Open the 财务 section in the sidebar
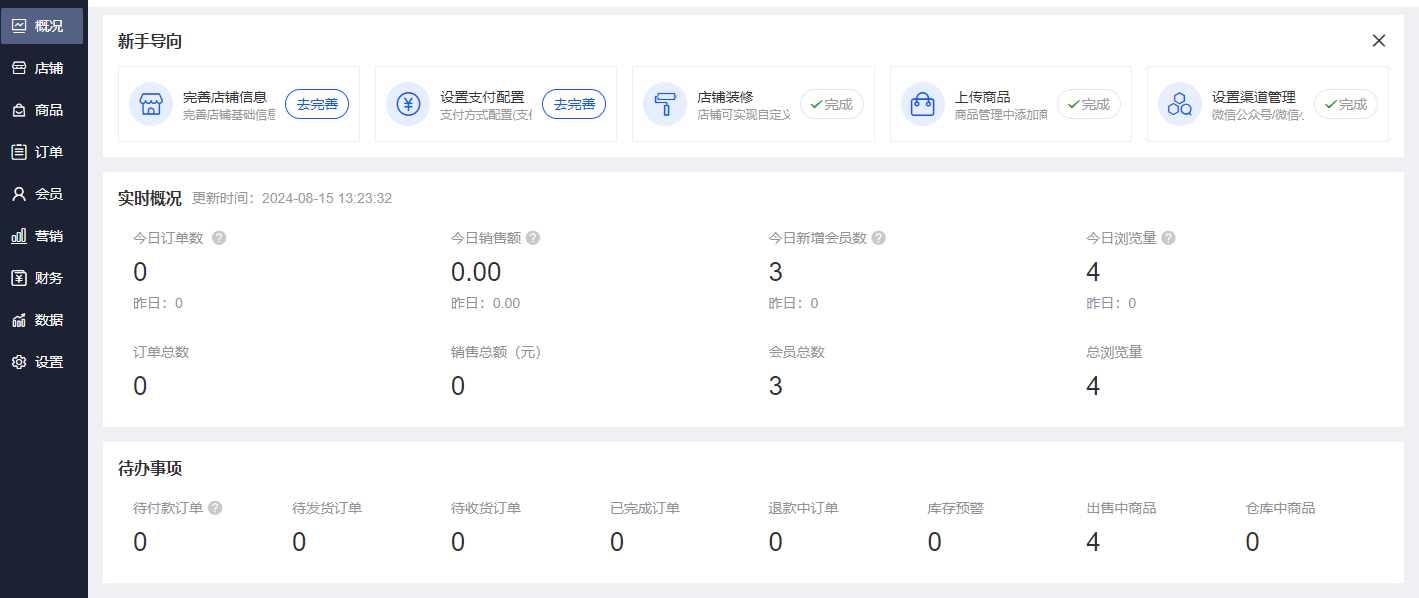The width and height of the screenshot is (1419, 598). [44, 277]
